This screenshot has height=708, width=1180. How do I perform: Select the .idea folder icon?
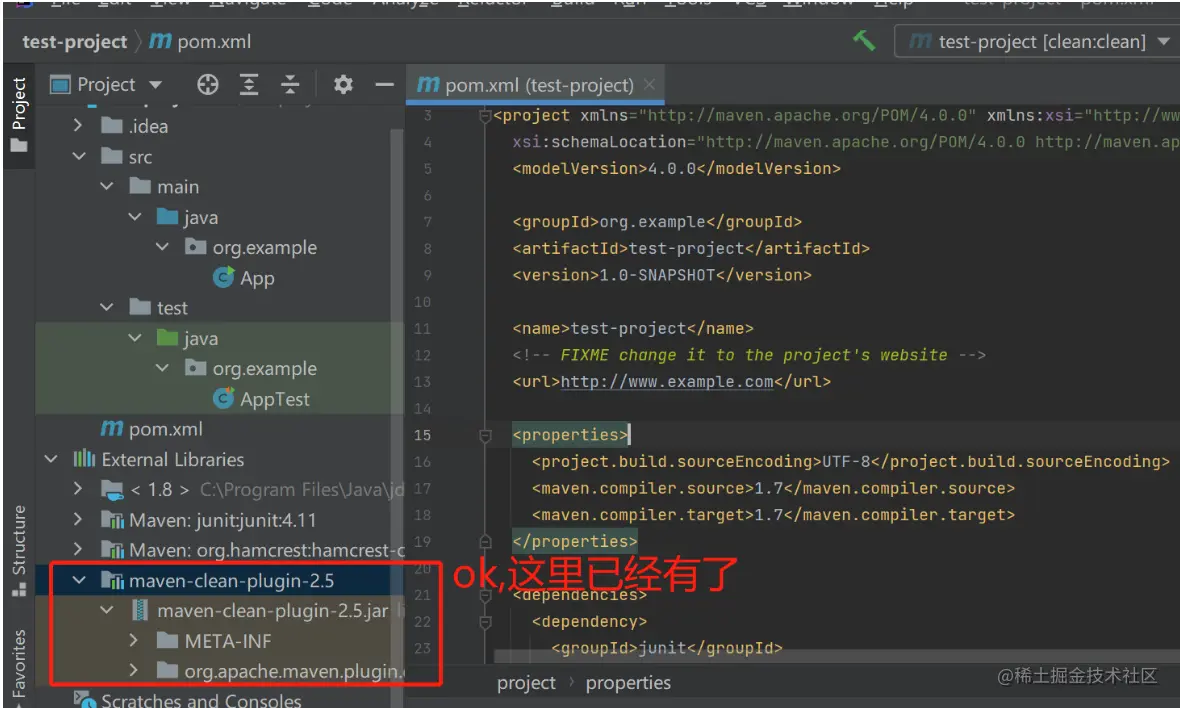tap(111, 125)
